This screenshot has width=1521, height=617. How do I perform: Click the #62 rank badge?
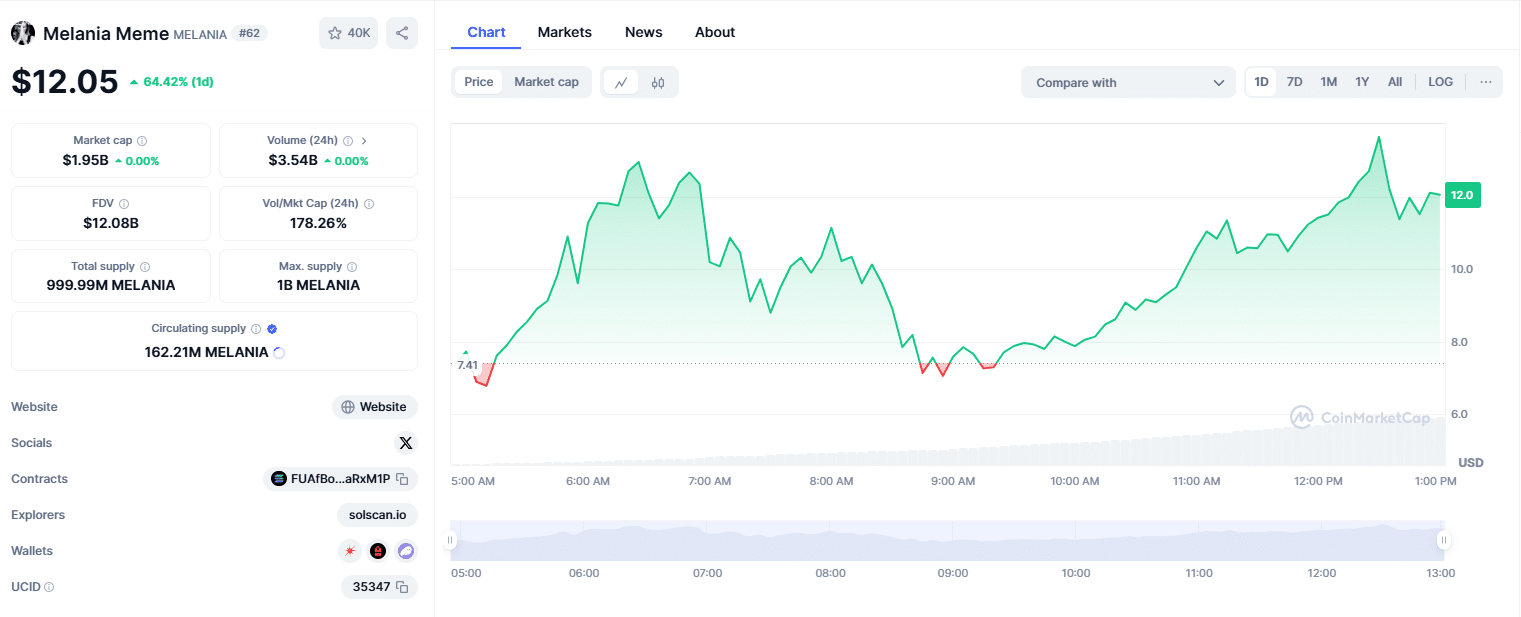tap(250, 33)
